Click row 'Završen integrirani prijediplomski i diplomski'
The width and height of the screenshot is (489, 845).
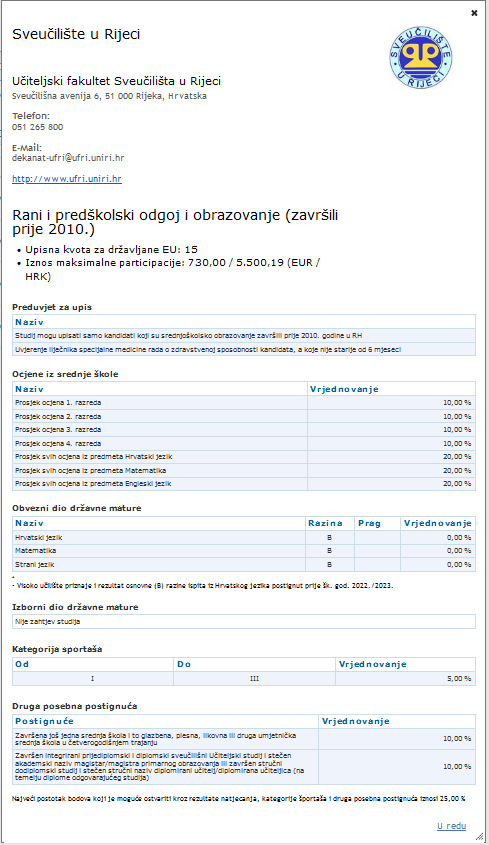pos(244,767)
